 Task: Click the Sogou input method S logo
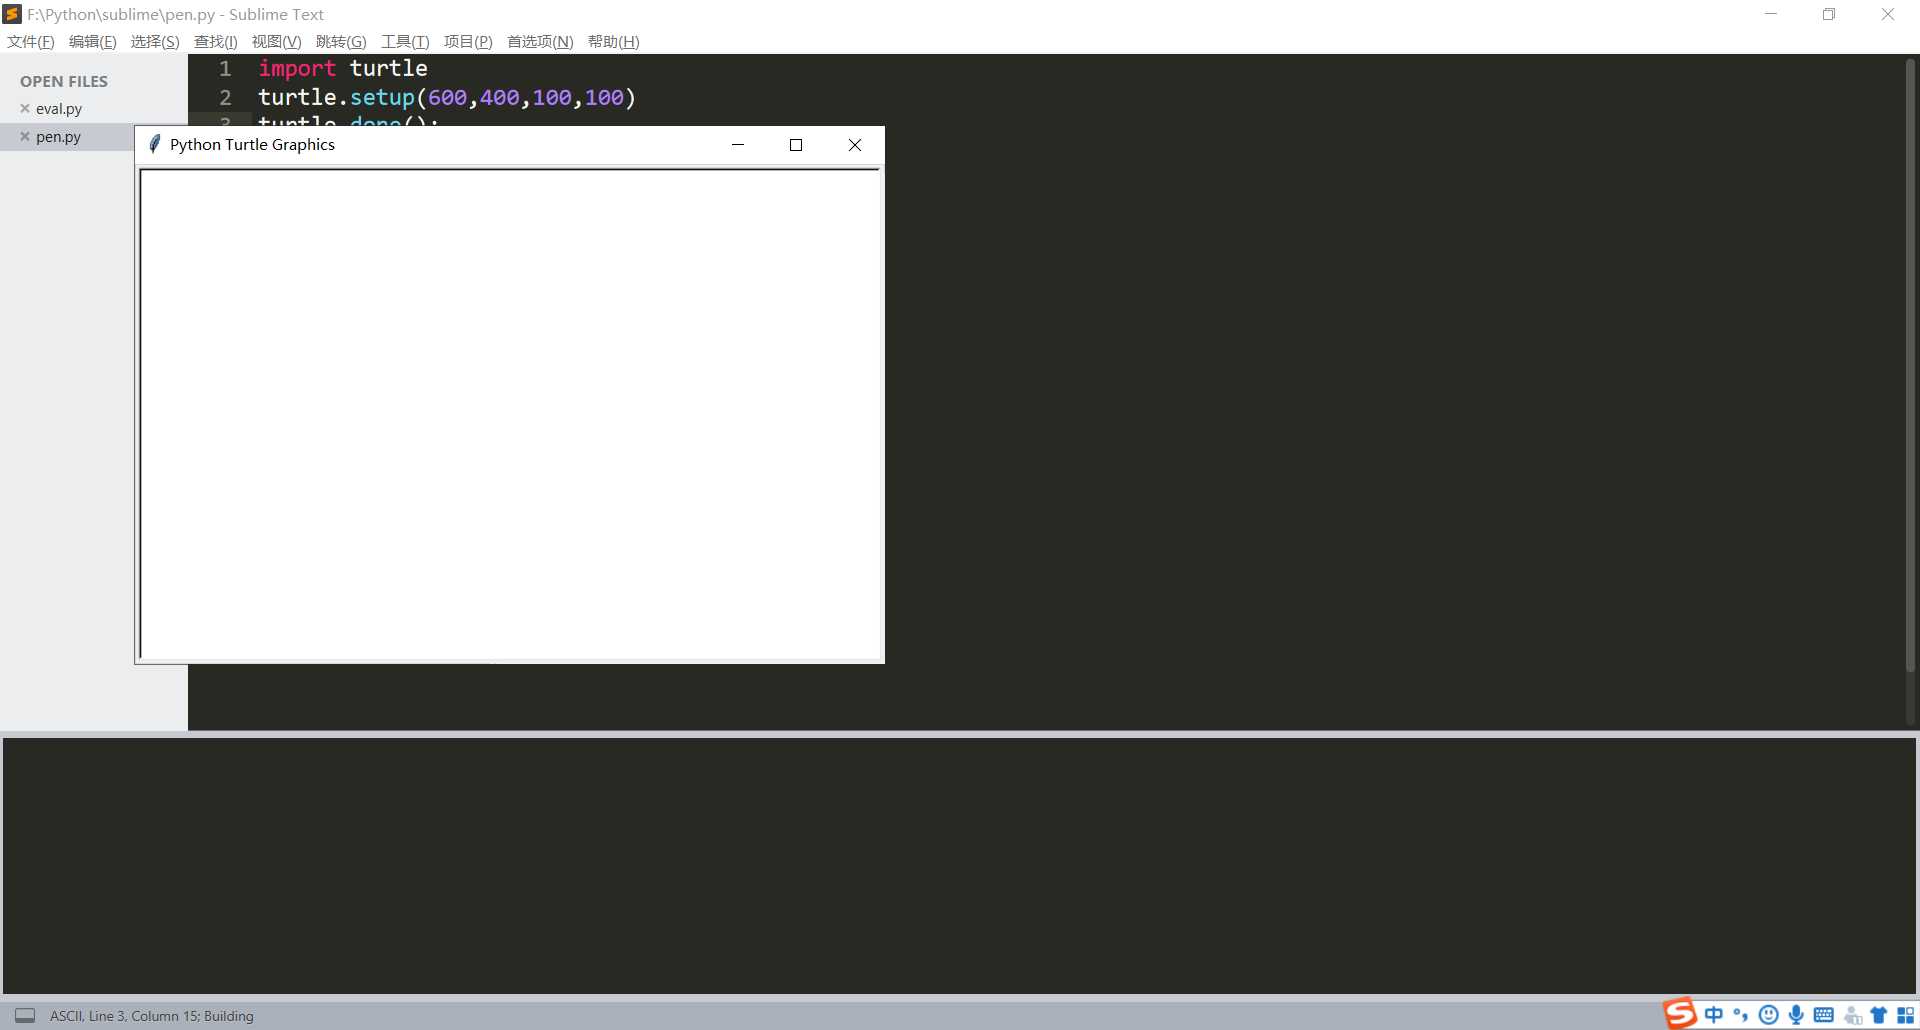tap(1680, 1013)
